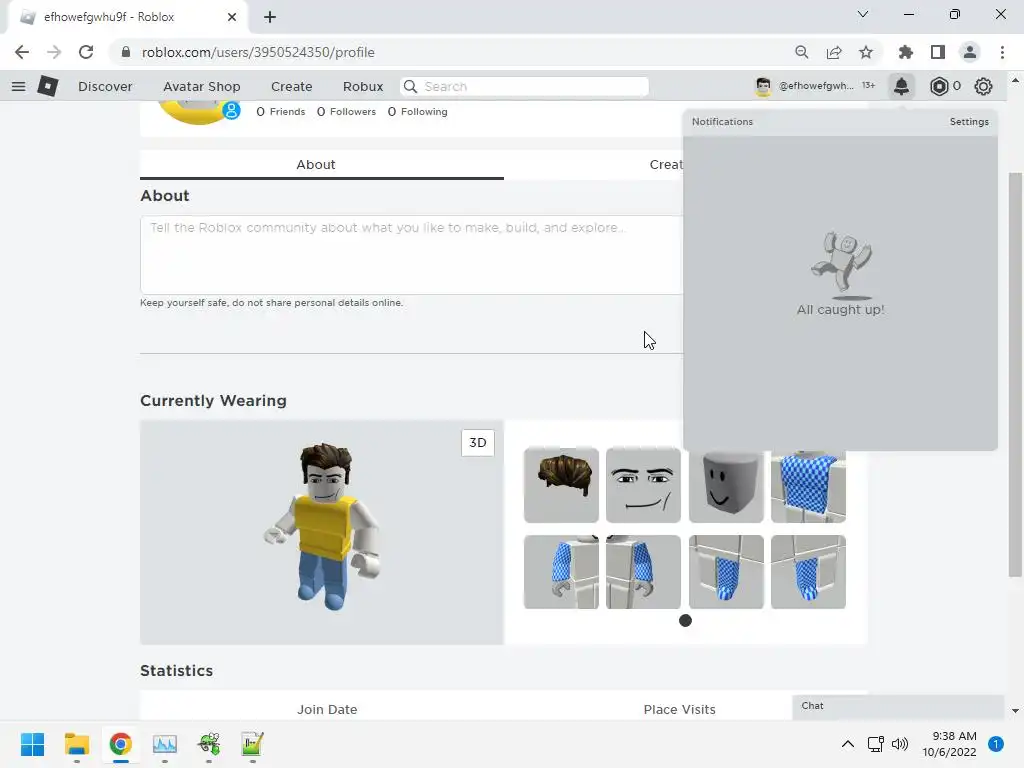Click the volume speaker tray icon
1024x768 pixels.
[900, 744]
